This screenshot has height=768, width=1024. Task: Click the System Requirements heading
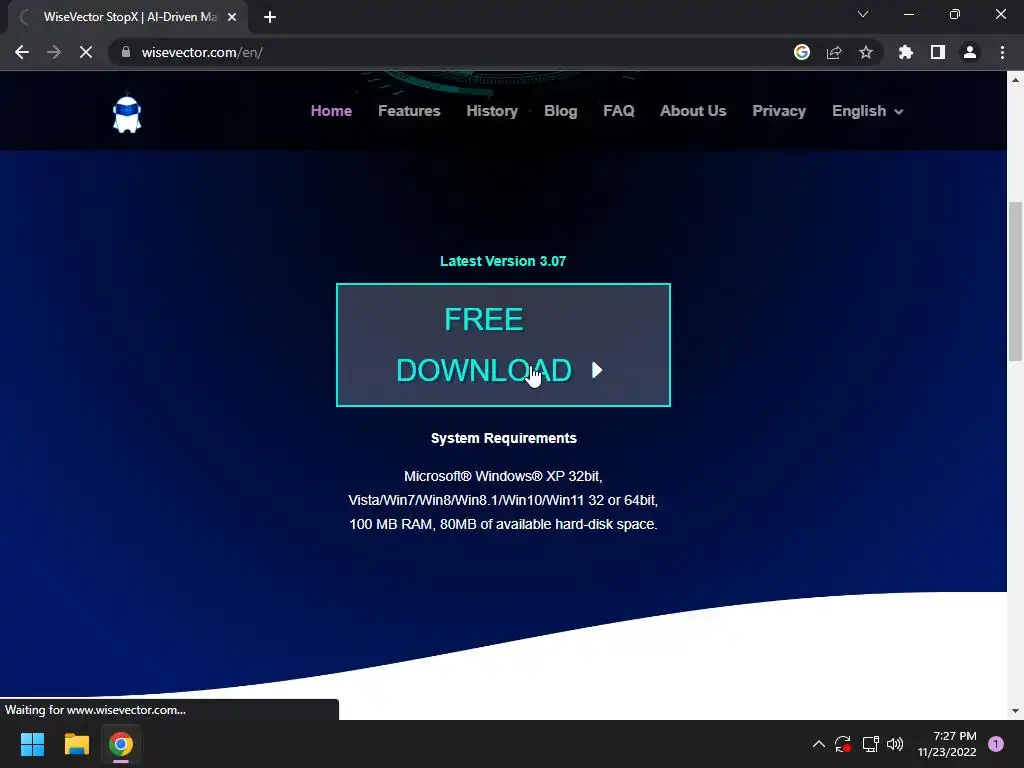[x=504, y=438]
